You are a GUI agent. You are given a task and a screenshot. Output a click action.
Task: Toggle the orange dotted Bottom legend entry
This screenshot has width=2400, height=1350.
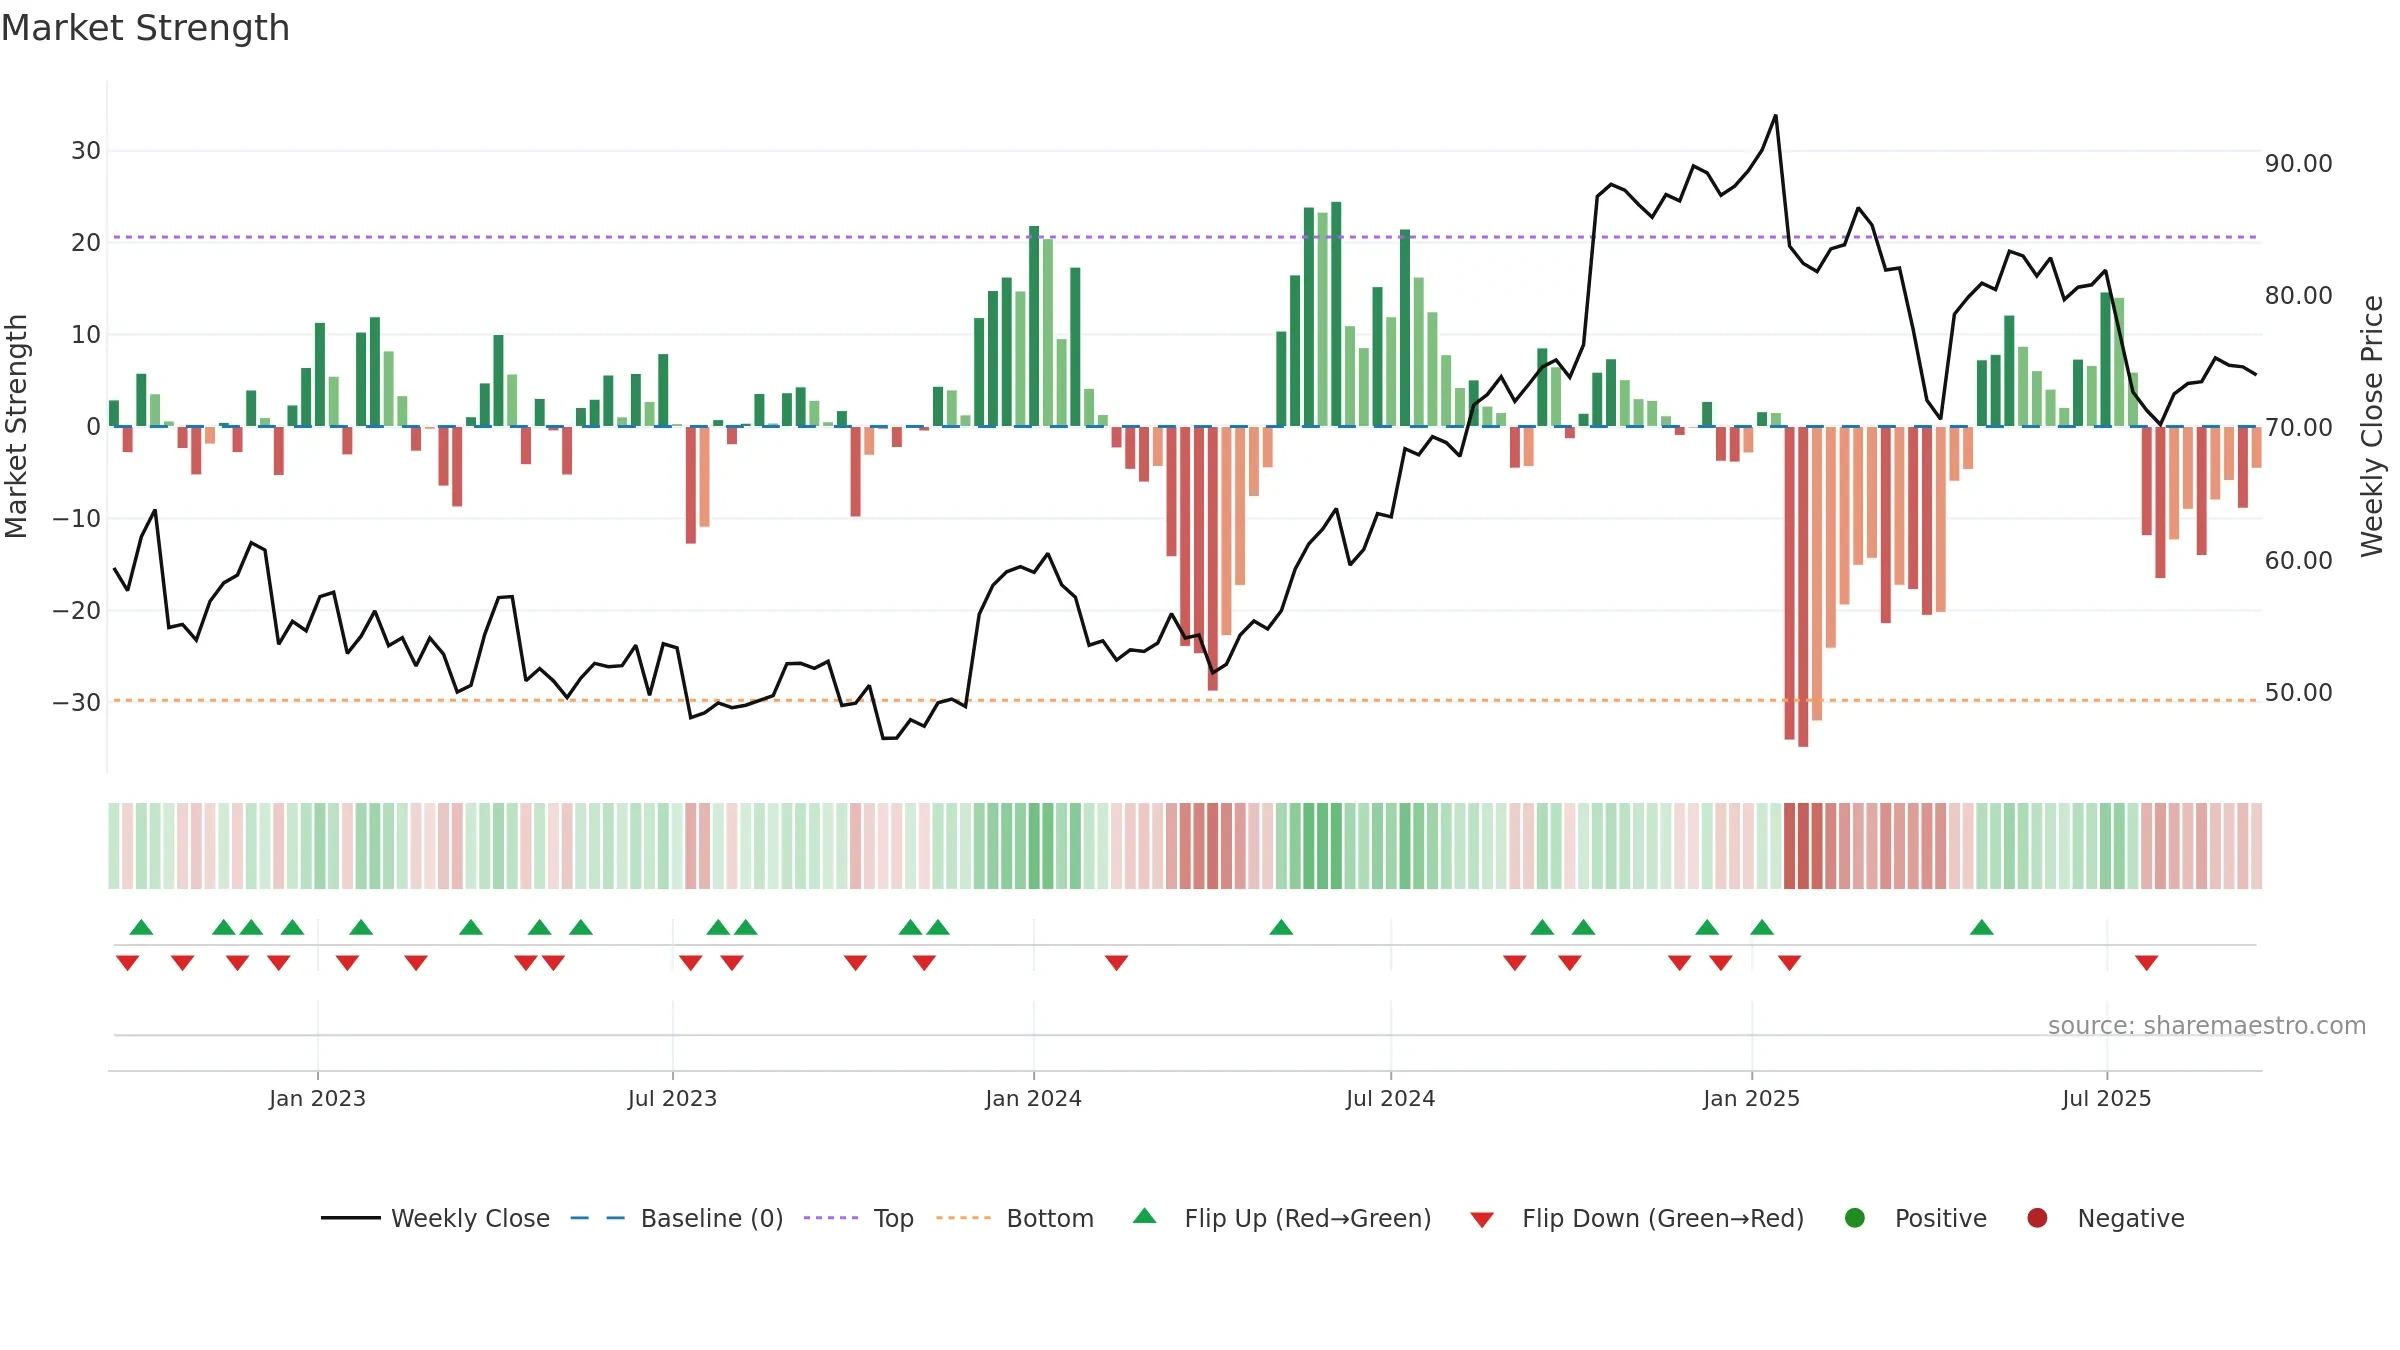[1015, 1218]
